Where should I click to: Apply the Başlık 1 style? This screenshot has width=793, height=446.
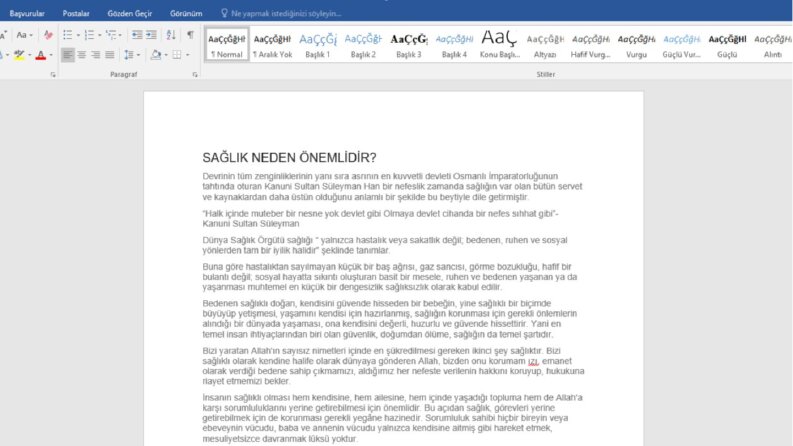click(318, 44)
